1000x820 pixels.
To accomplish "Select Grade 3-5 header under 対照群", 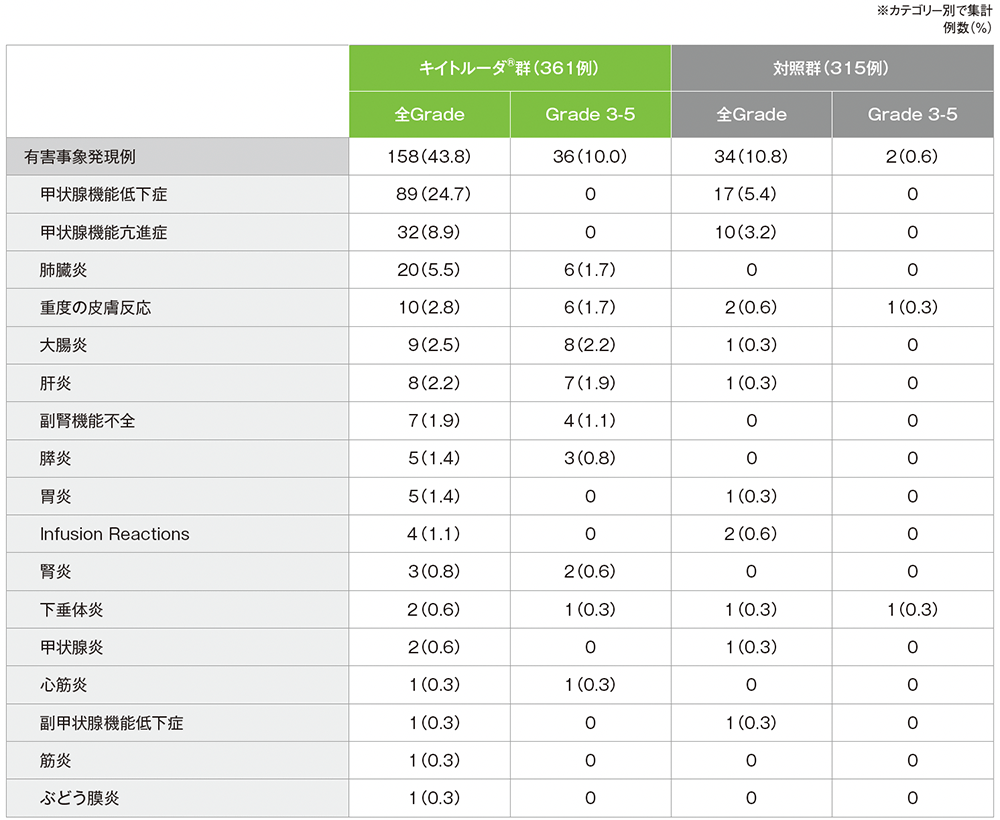I will (x=912, y=114).
